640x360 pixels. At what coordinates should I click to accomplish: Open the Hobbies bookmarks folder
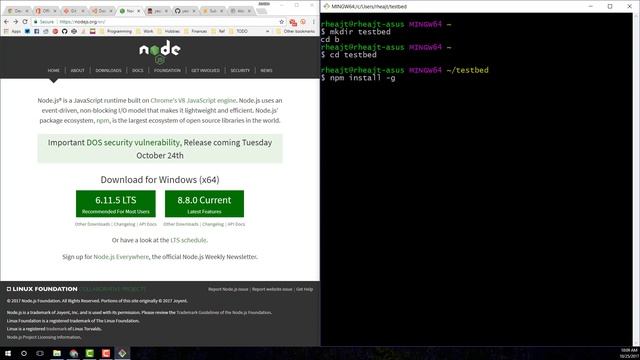point(169,31)
